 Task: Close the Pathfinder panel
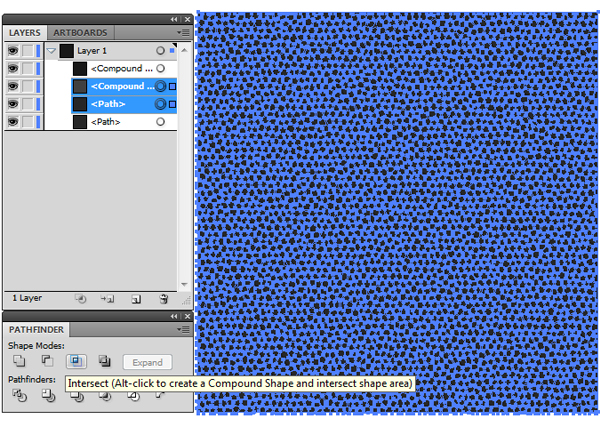pyautogui.click(x=187, y=316)
